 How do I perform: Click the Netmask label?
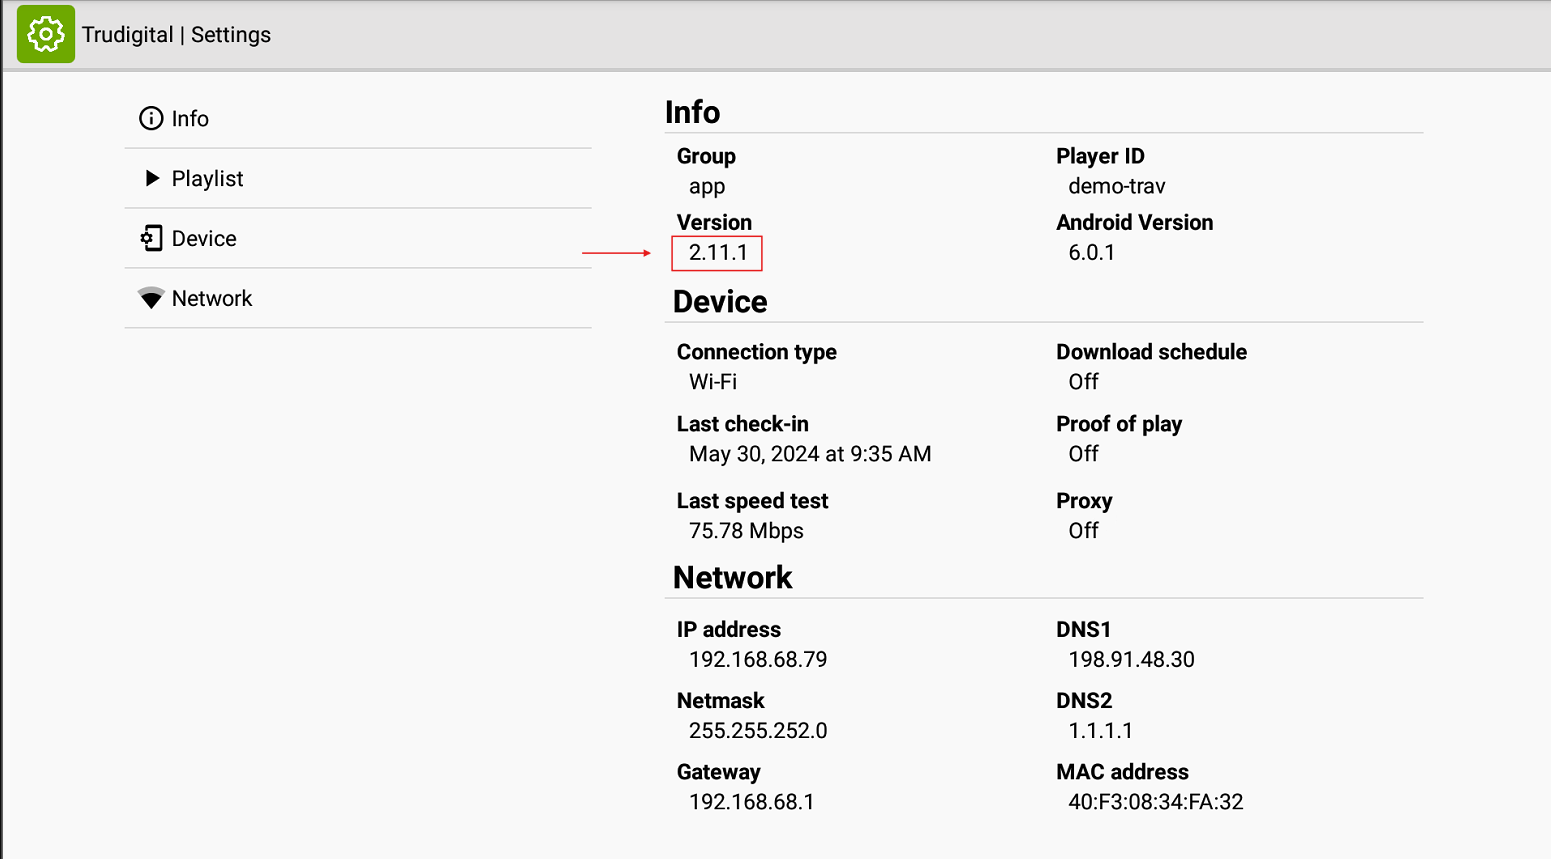pos(721,701)
